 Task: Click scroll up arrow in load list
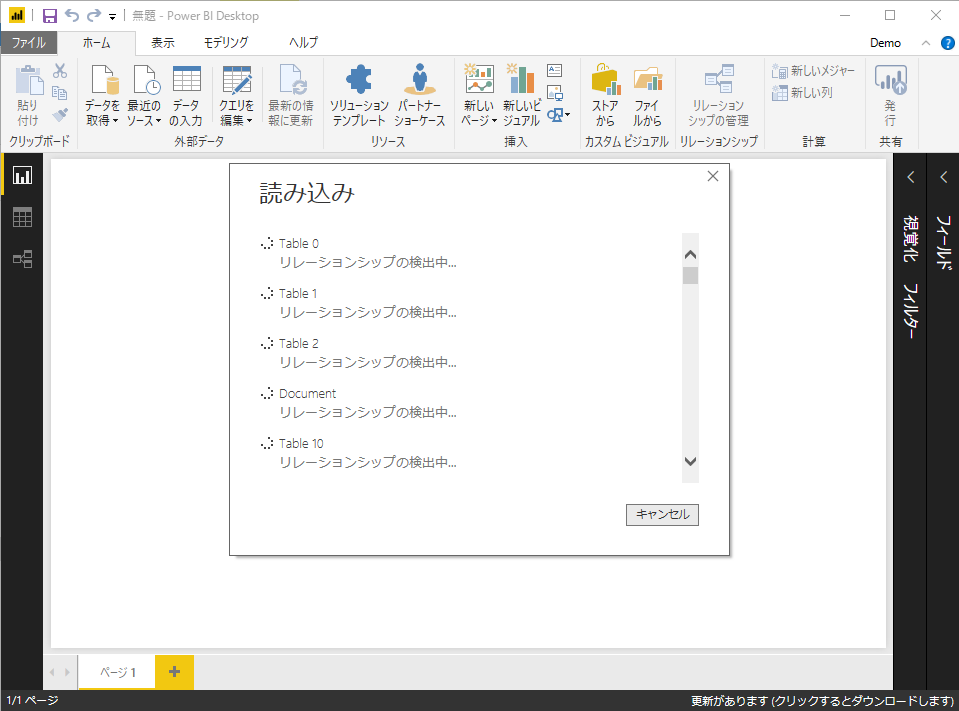point(690,254)
